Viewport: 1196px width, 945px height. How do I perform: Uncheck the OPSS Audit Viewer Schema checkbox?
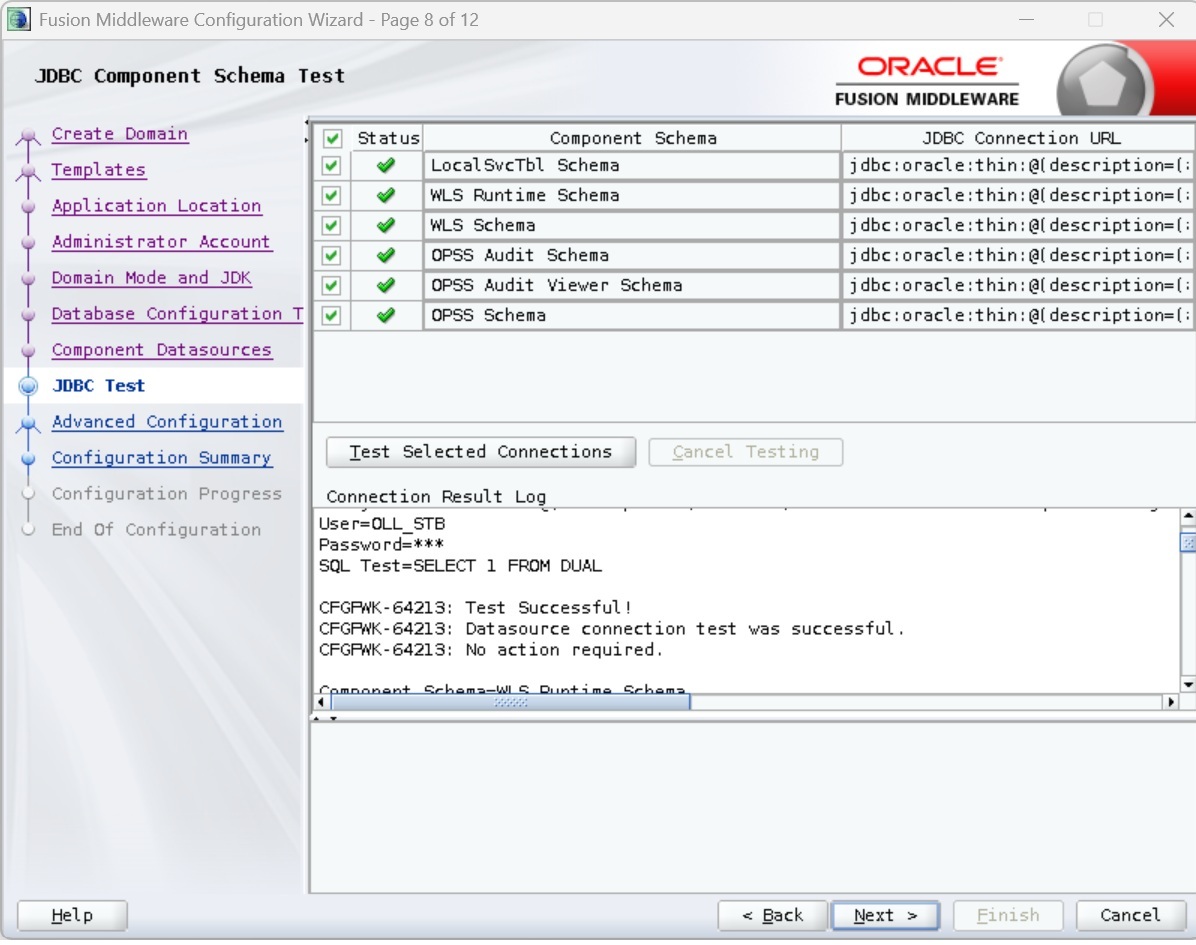point(332,286)
